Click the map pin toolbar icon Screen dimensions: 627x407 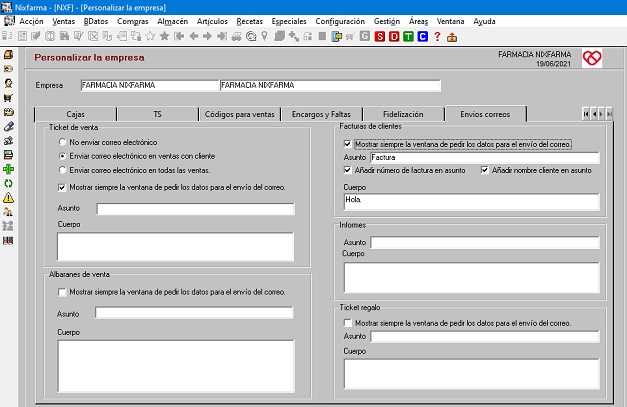[x=264, y=36]
